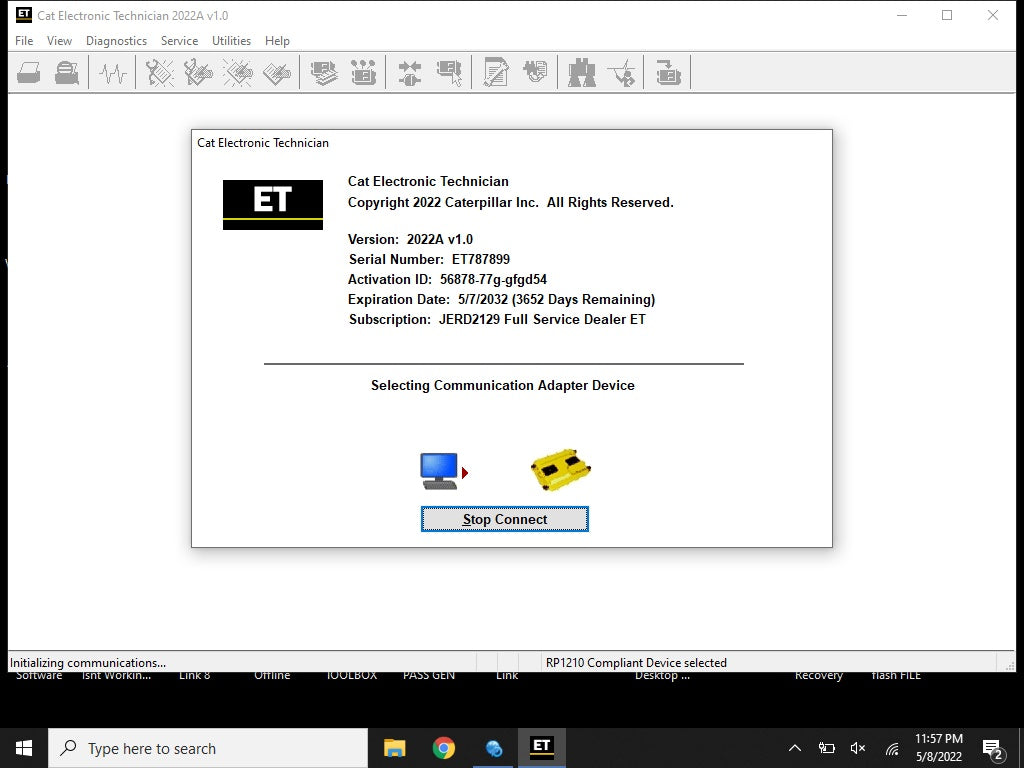Open Diagnostic Tests toolbar icon
This screenshot has width=1024, height=768.
tap(363, 72)
